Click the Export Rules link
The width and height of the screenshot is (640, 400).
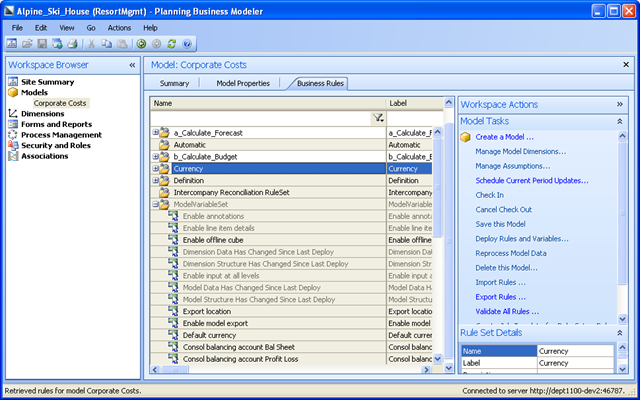coord(500,297)
